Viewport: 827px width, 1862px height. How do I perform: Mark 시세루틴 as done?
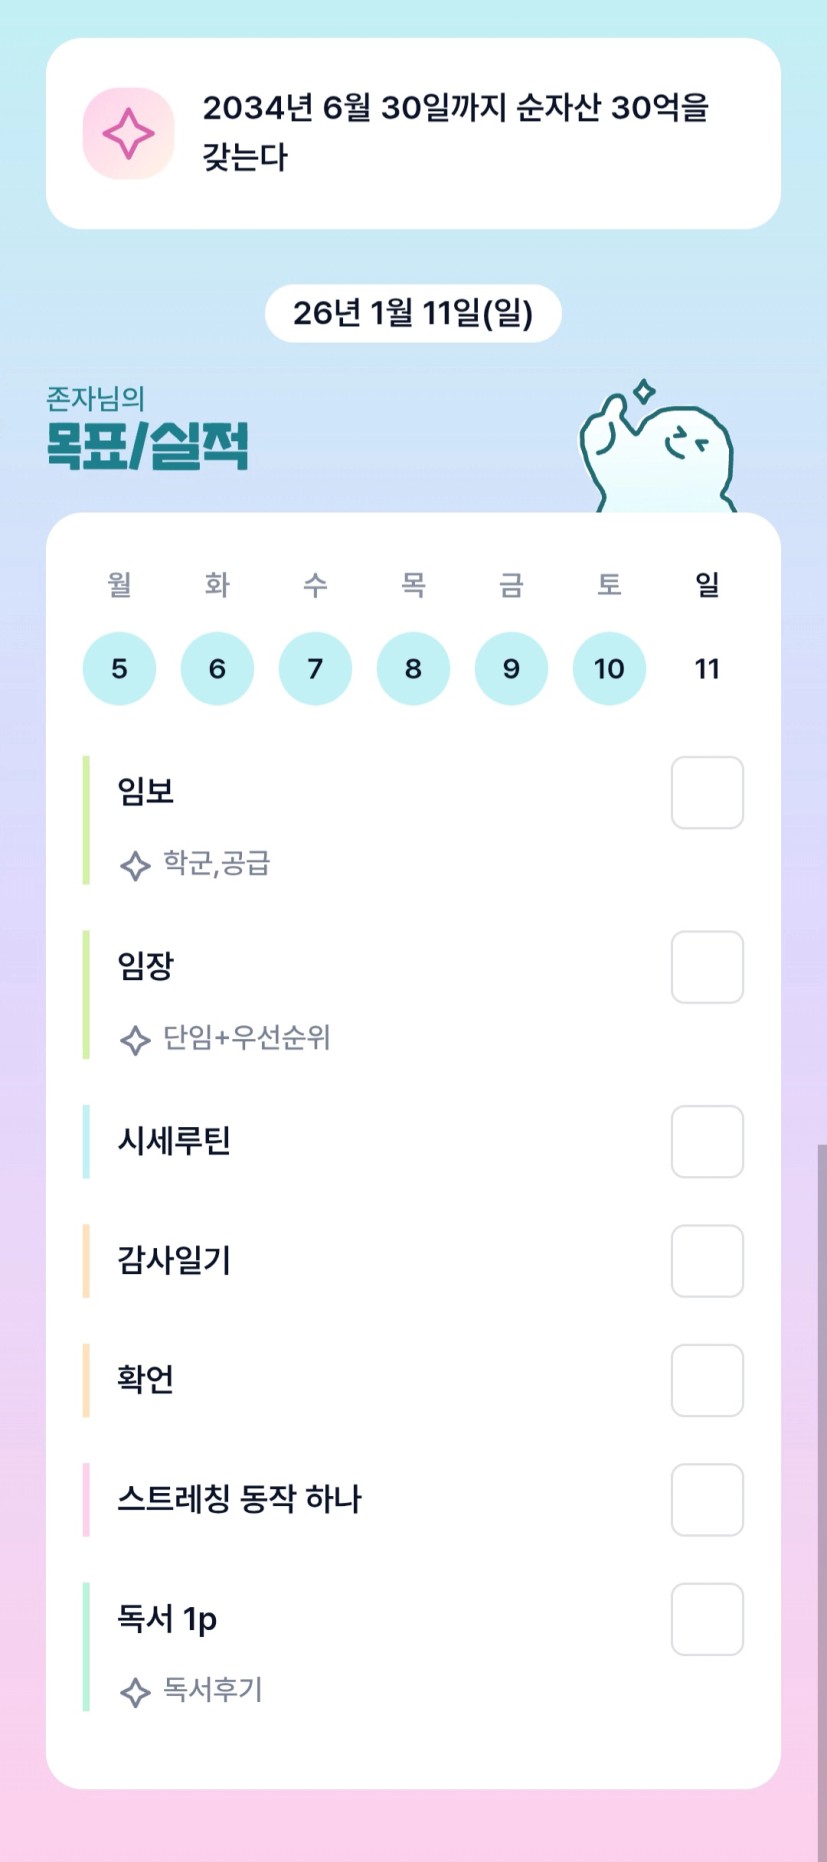(x=706, y=1142)
